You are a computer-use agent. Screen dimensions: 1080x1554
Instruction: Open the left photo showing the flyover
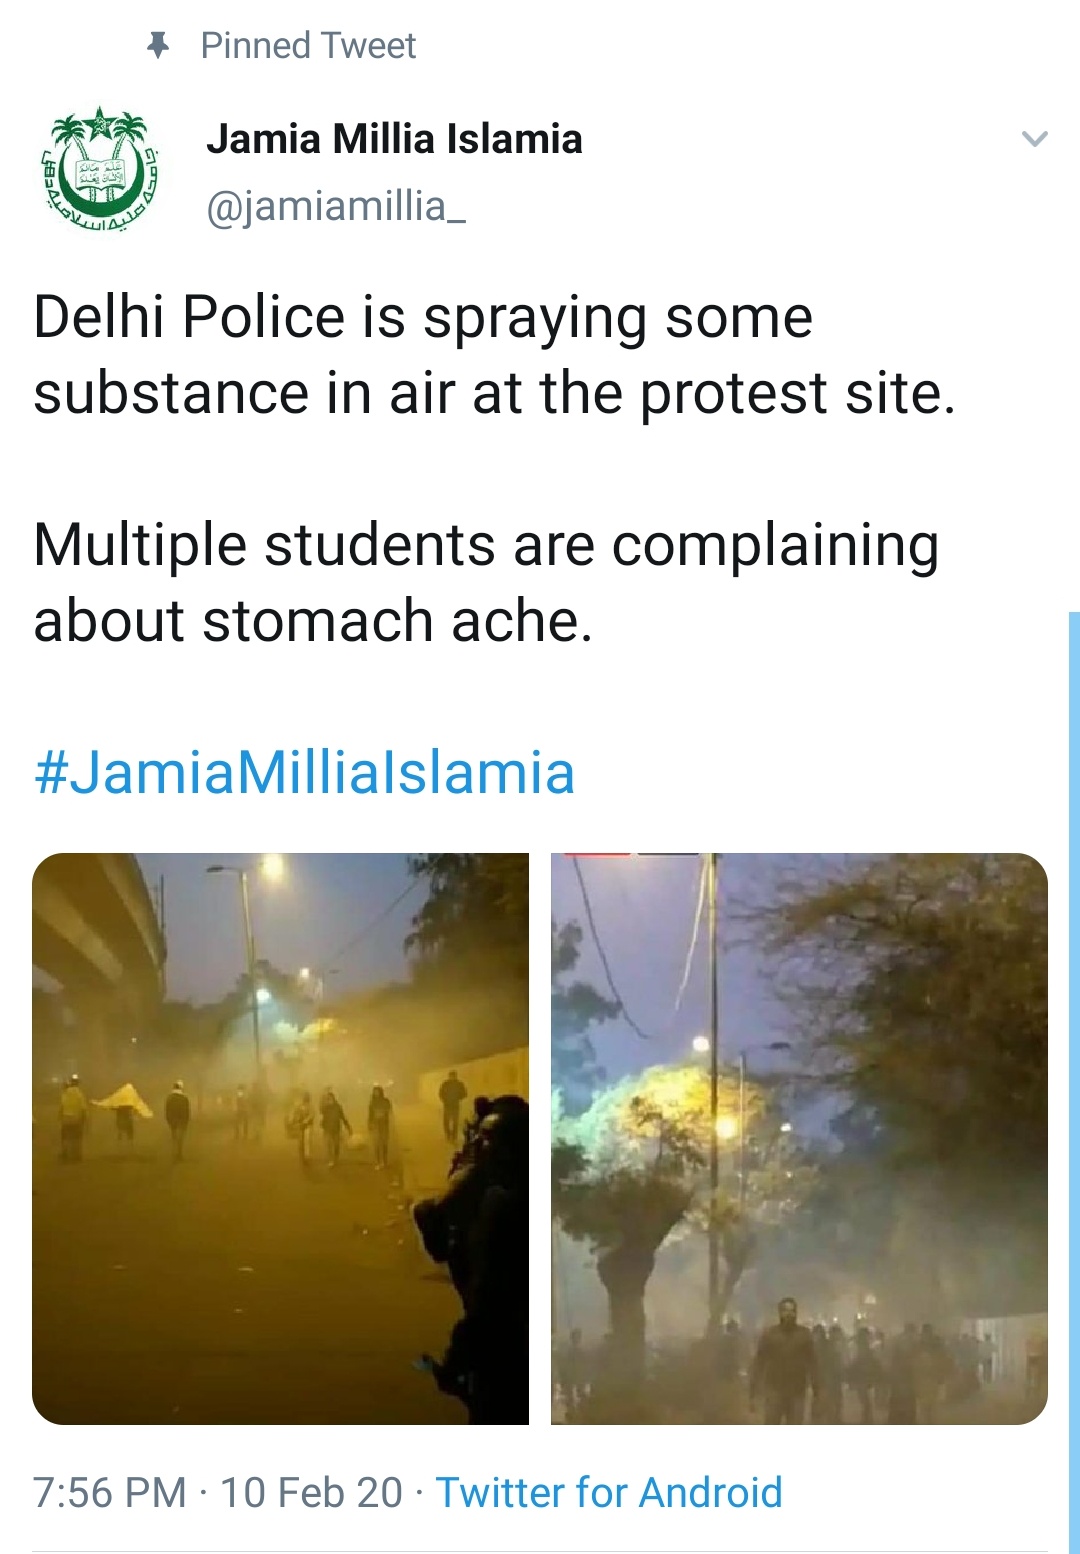280,1138
